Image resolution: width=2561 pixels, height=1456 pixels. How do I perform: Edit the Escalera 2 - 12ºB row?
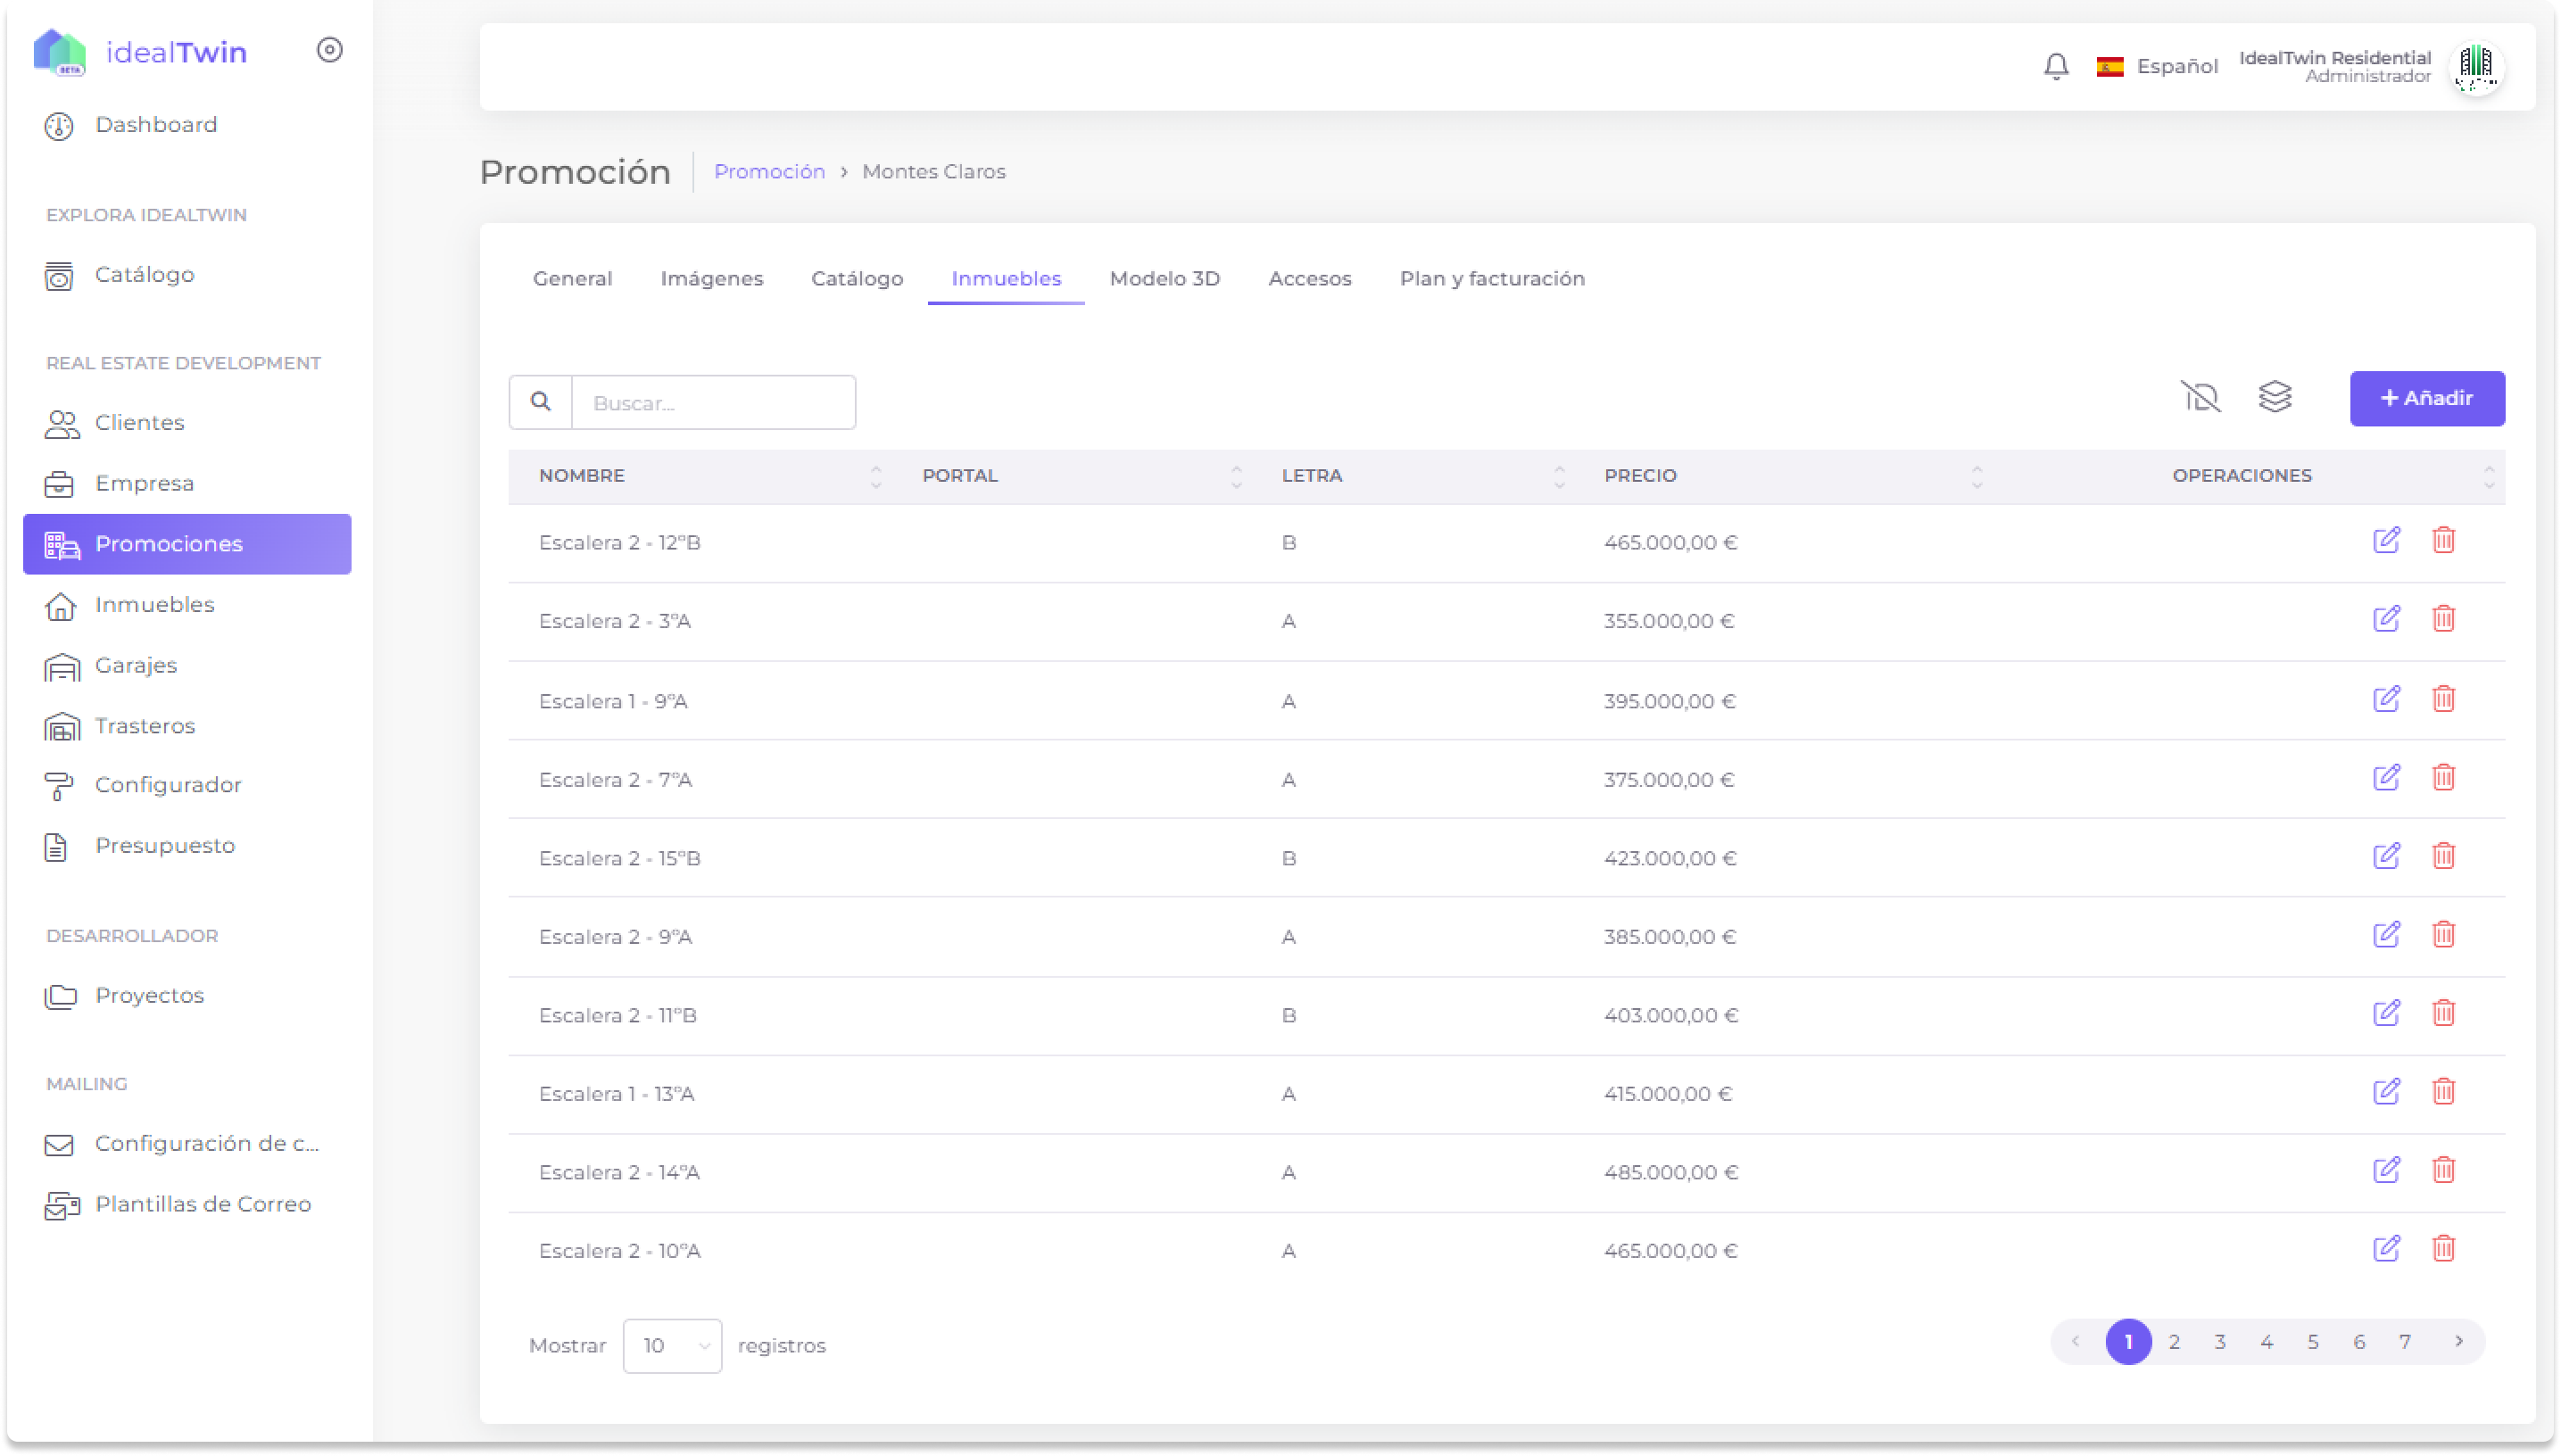pyautogui.click(x=2386, y=541)
